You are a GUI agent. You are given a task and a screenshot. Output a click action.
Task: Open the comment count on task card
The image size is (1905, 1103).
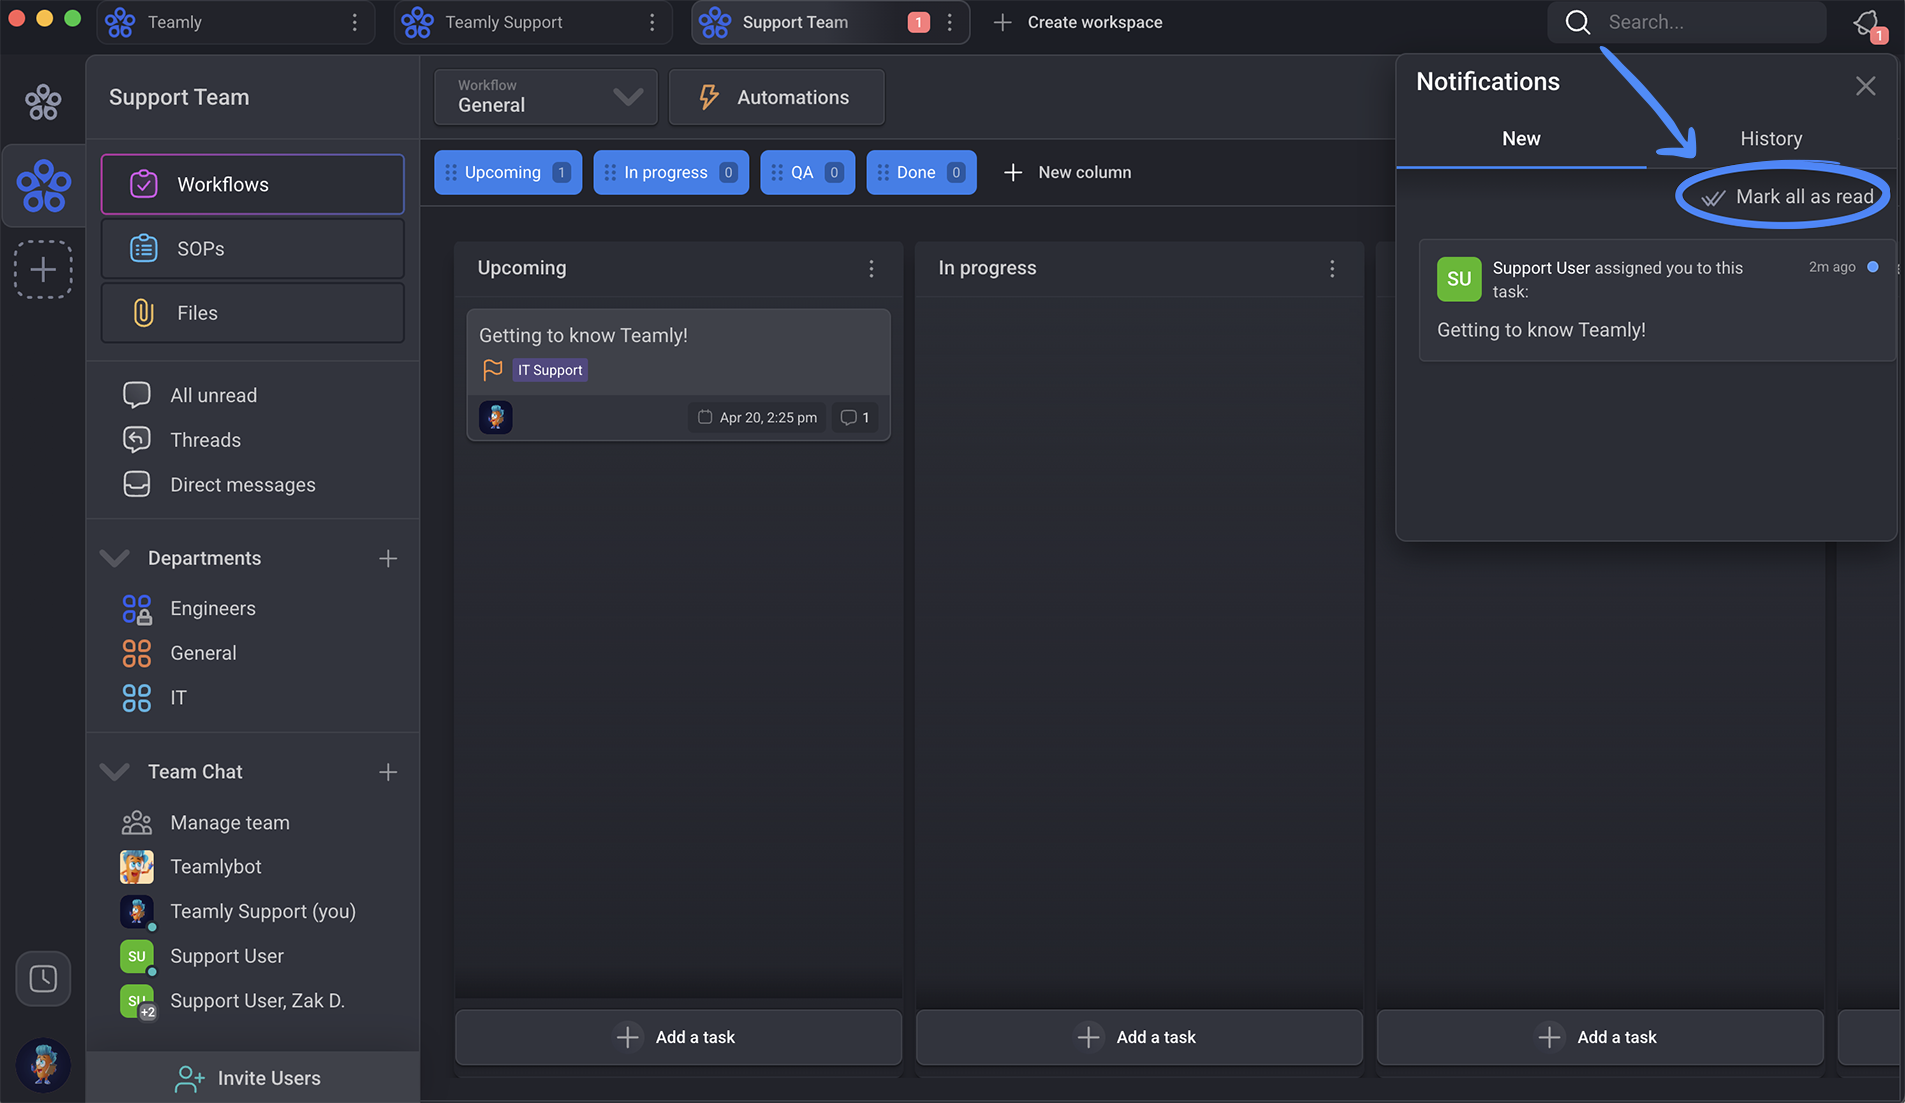855,417
